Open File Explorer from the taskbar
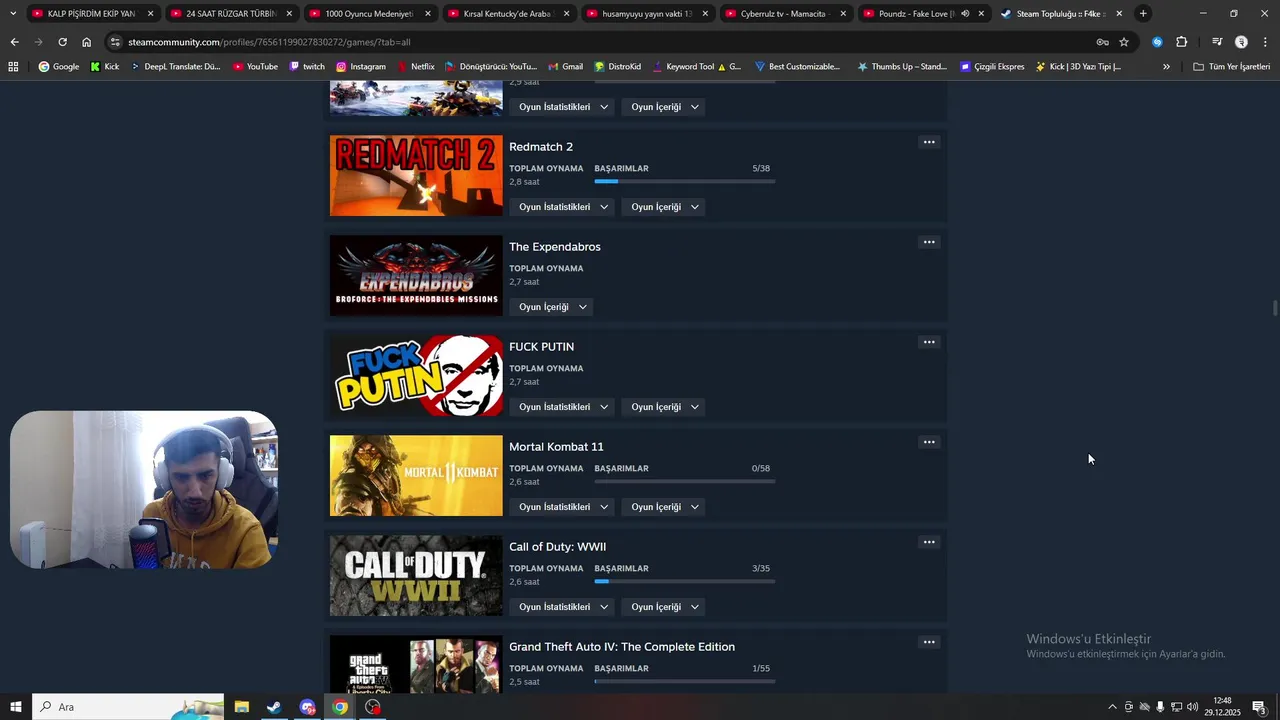This screenshot has height=720, width=1280. (241, 707)
